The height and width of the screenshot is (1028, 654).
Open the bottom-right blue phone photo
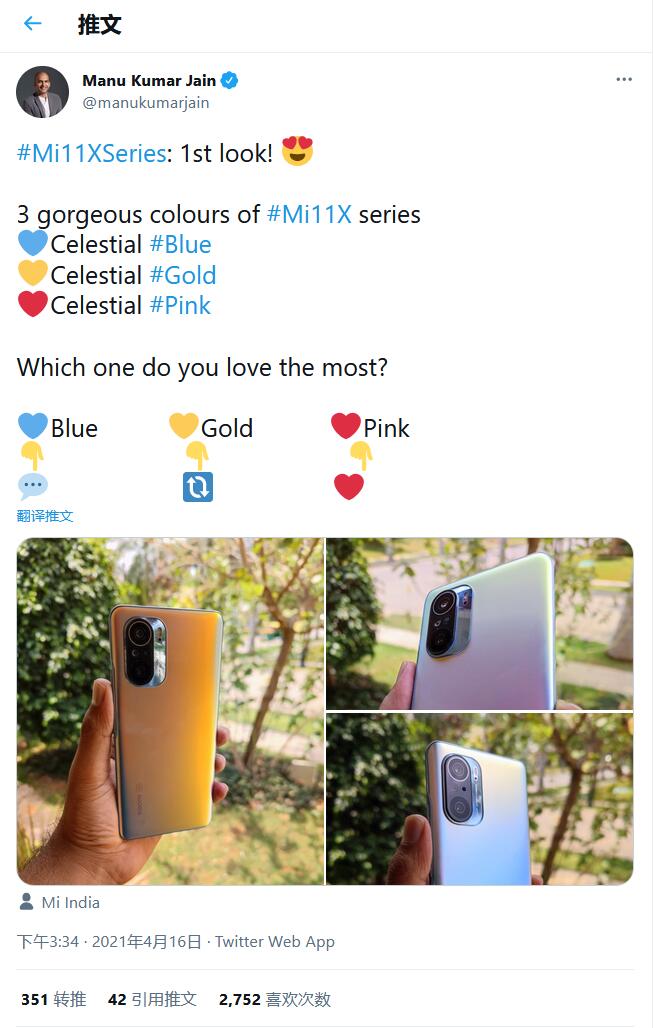coord(480,799)
